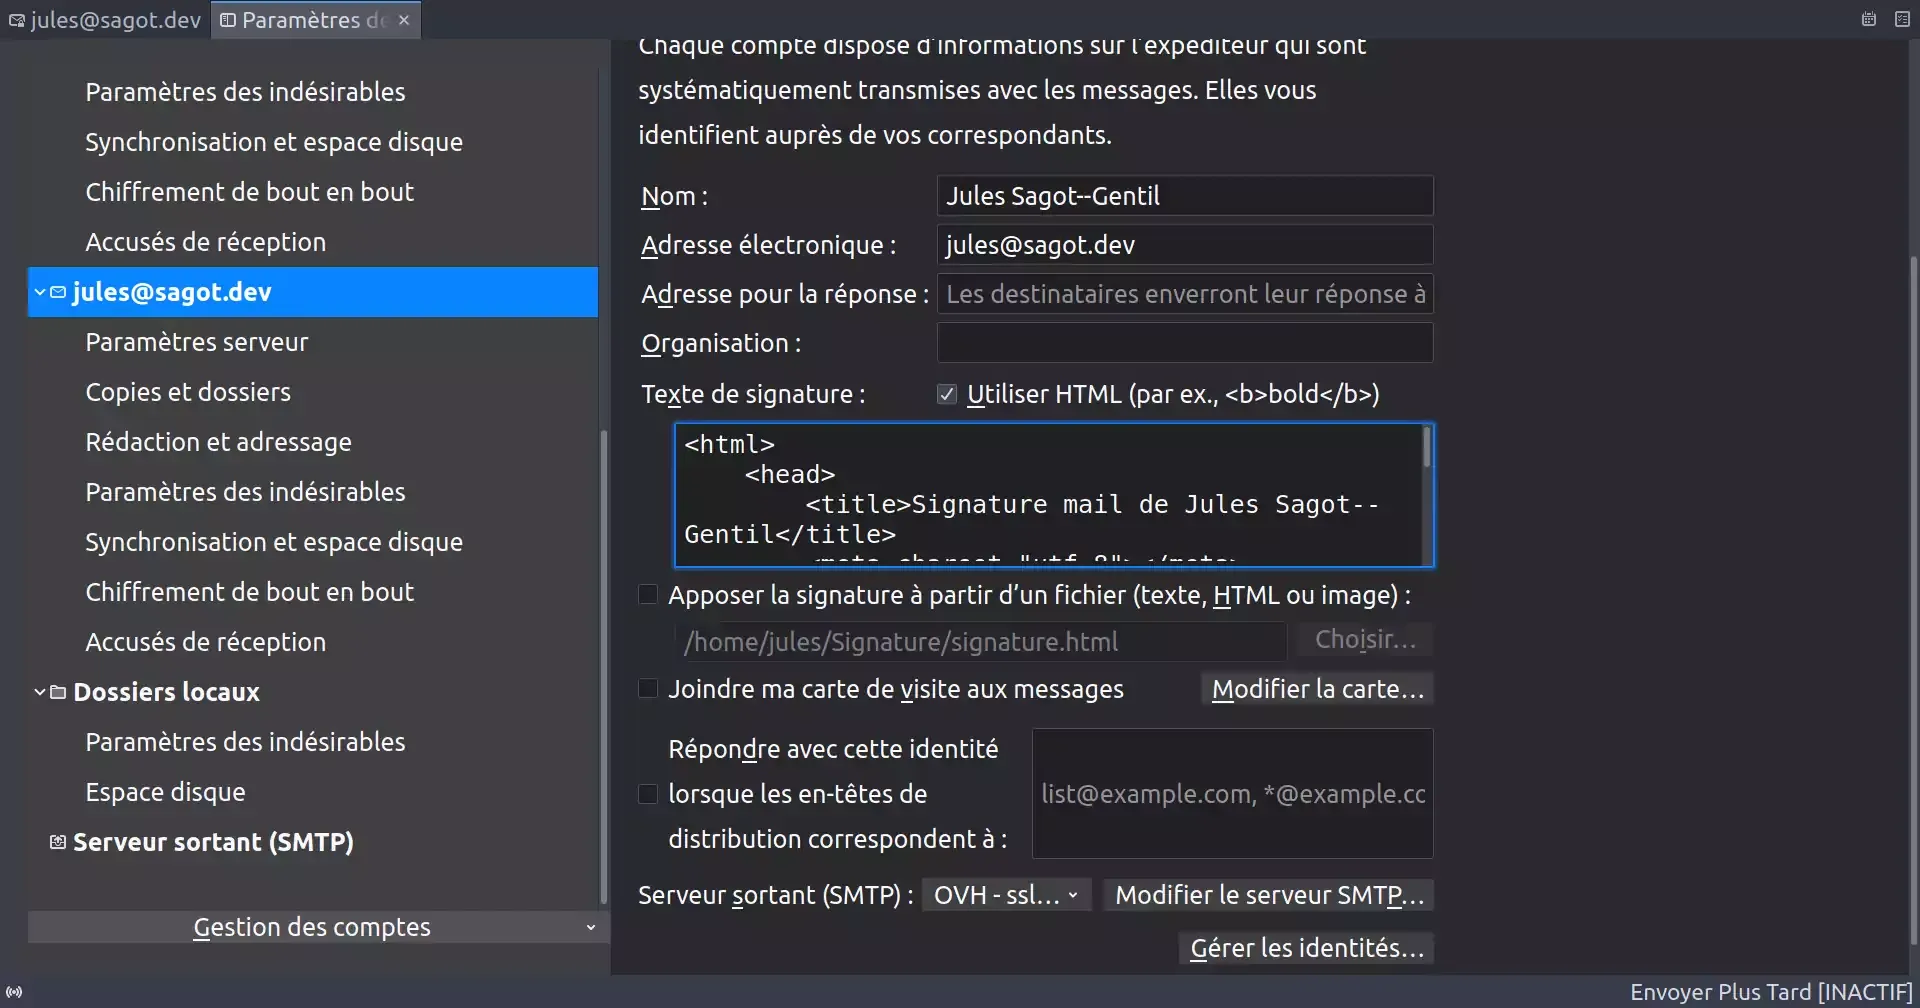Check Joindre ma carte de visite aux messages
Screen dimensions: 1920x1008
coord(647,688)
